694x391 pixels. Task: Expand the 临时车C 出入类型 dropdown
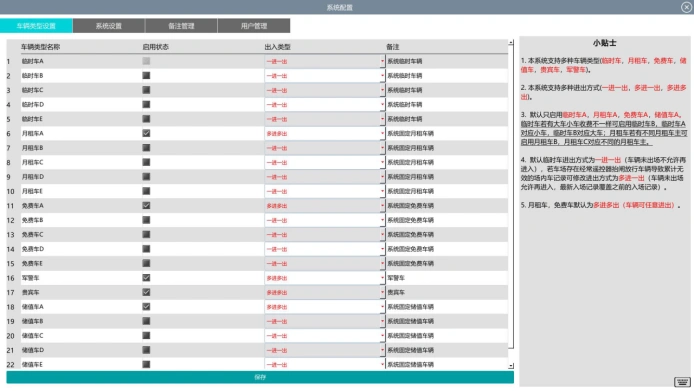(x=382, y=90)
